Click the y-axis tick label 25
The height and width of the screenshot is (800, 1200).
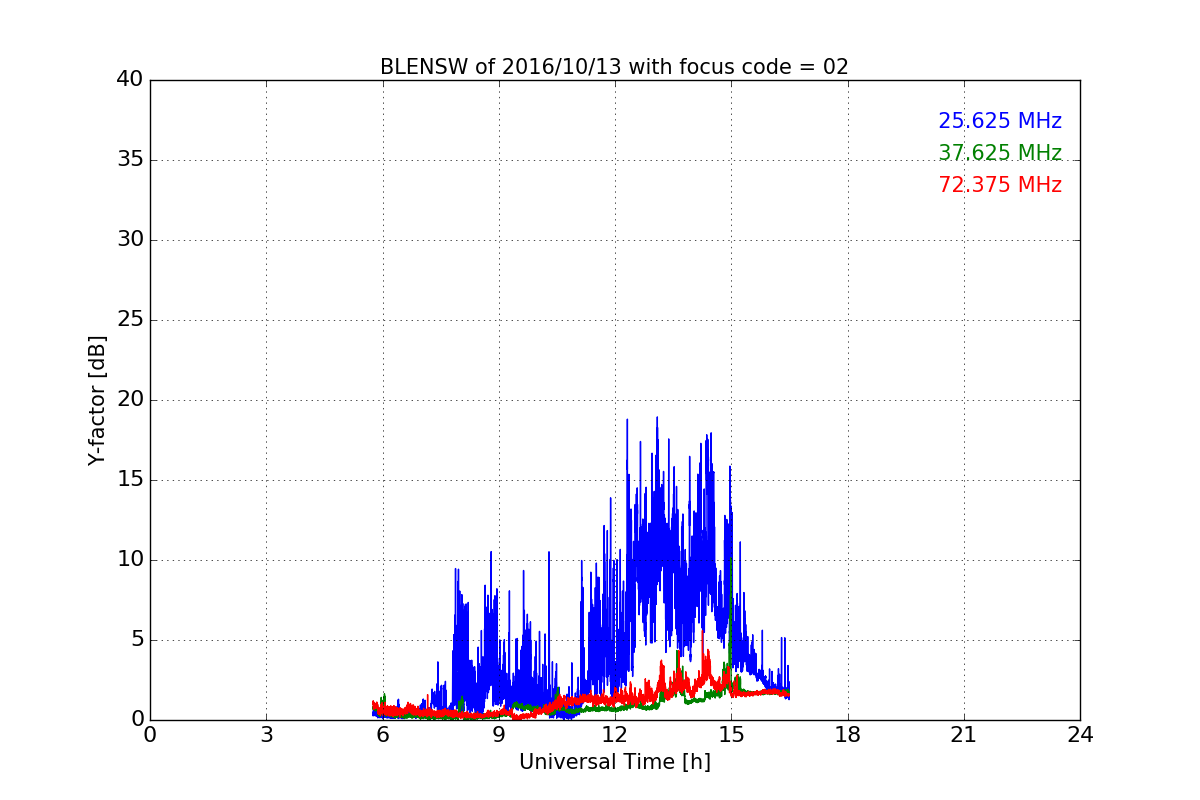coord(130,320)
